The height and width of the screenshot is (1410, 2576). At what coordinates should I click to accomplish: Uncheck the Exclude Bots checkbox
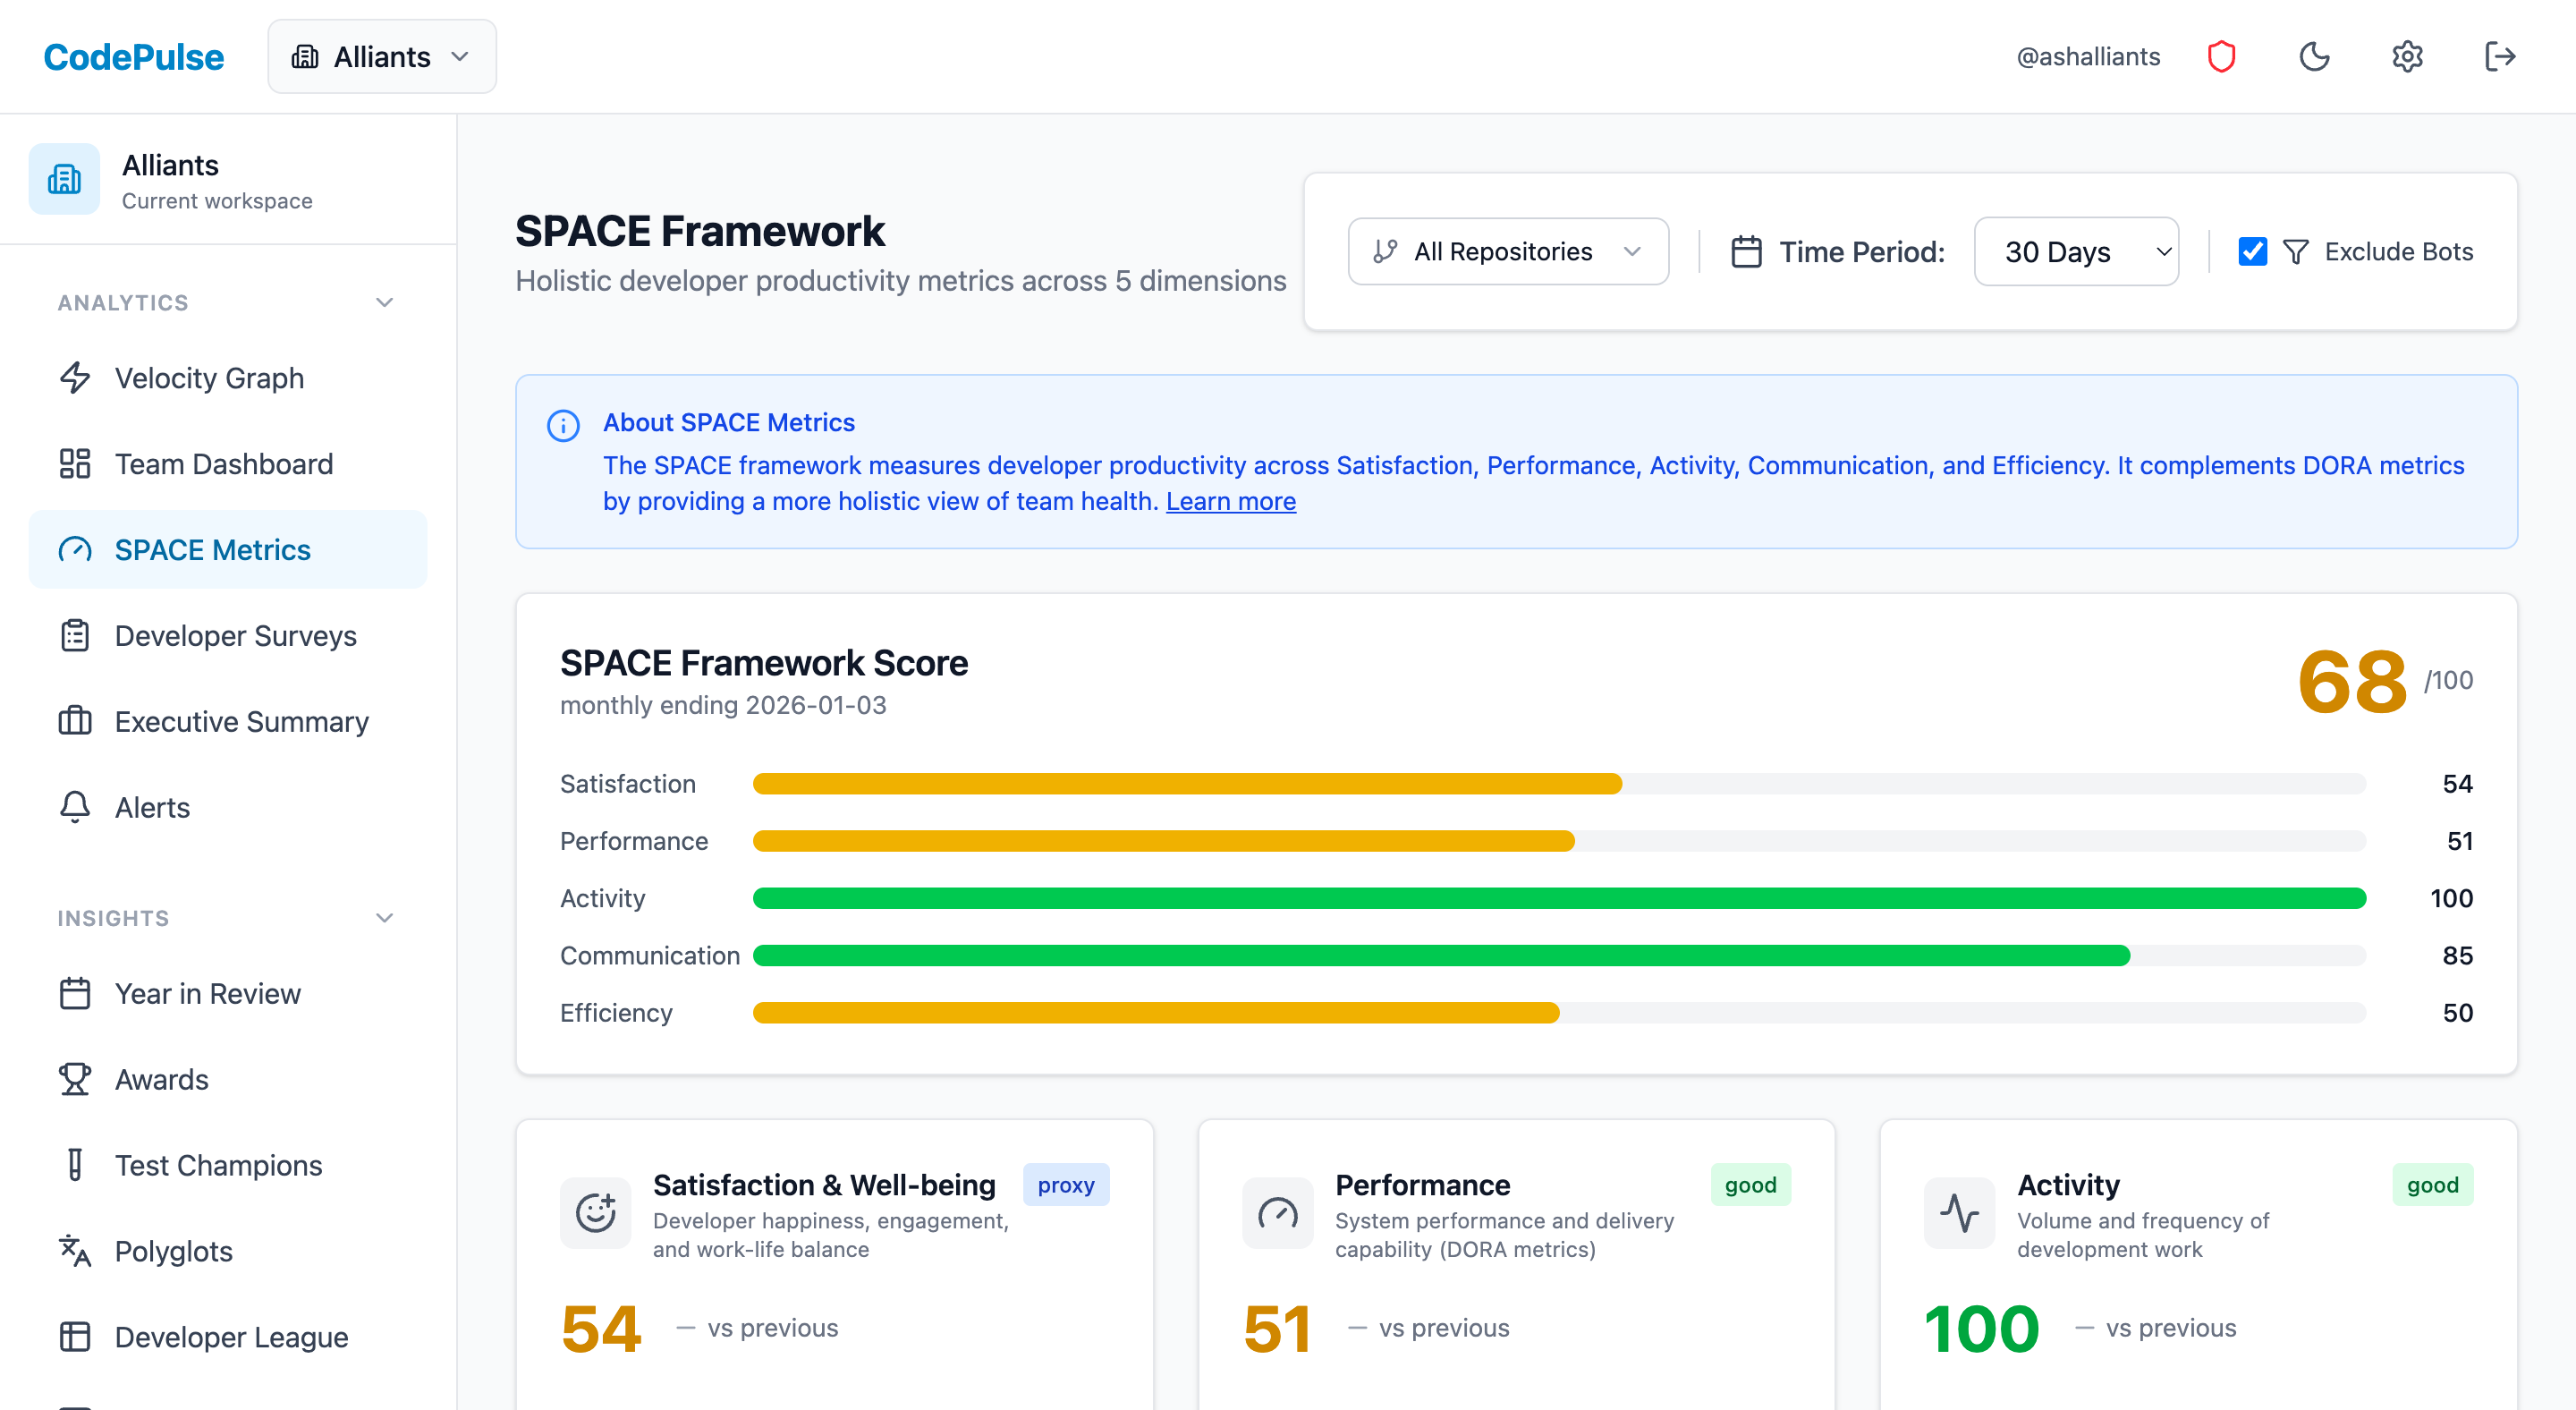pos(2251,251)
